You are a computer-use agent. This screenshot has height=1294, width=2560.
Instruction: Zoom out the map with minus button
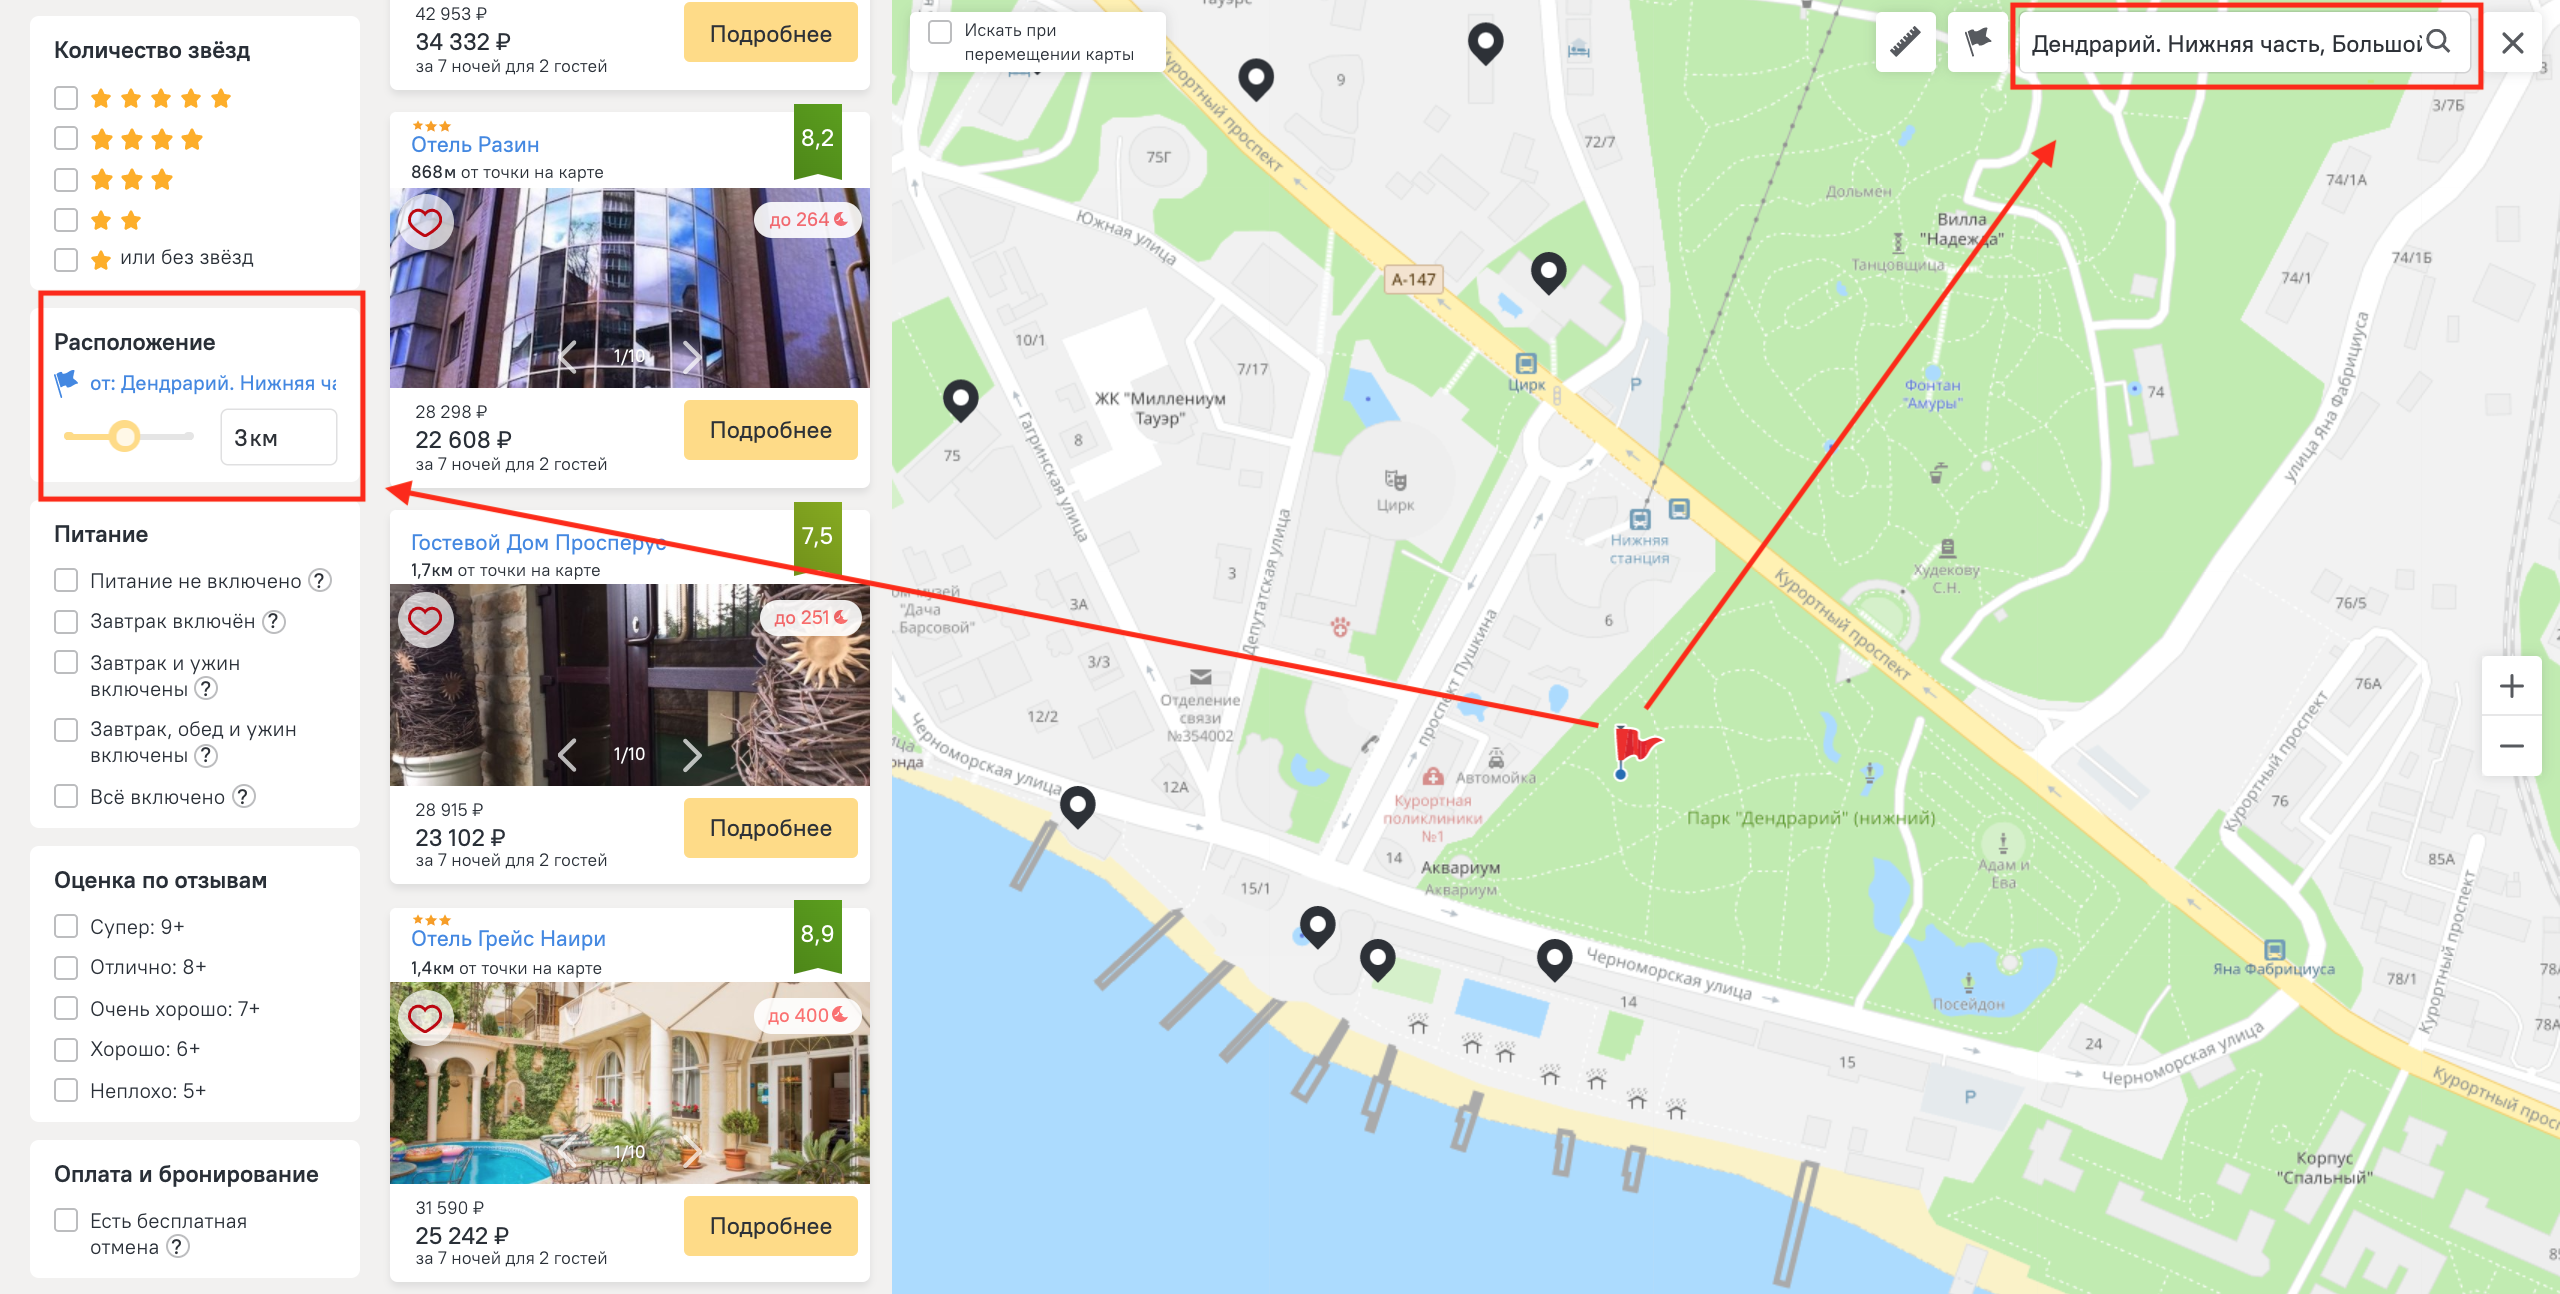click(2511, 746)
